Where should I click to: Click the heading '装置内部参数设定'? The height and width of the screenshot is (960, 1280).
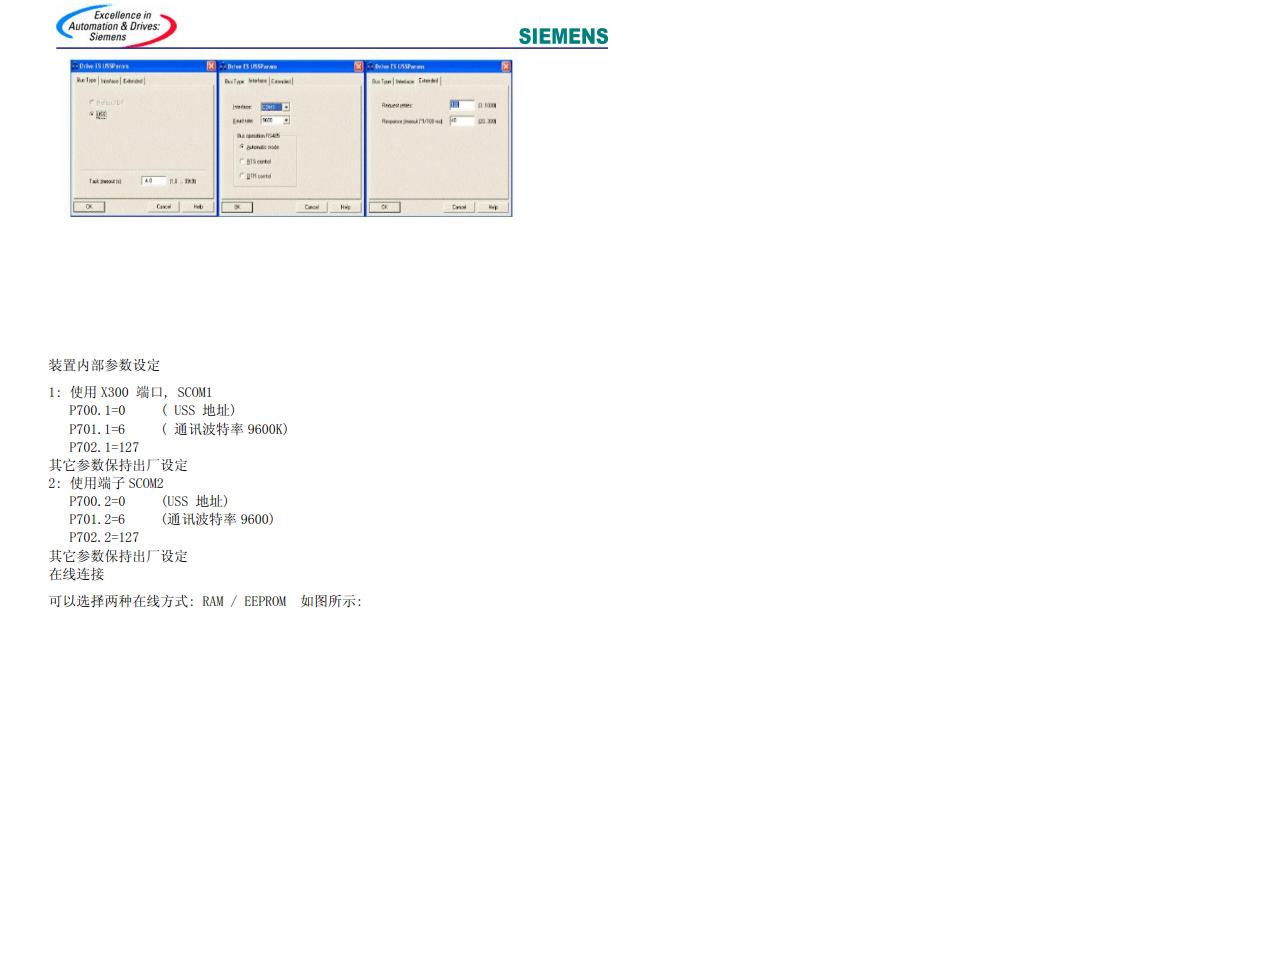tap(104, 365)
